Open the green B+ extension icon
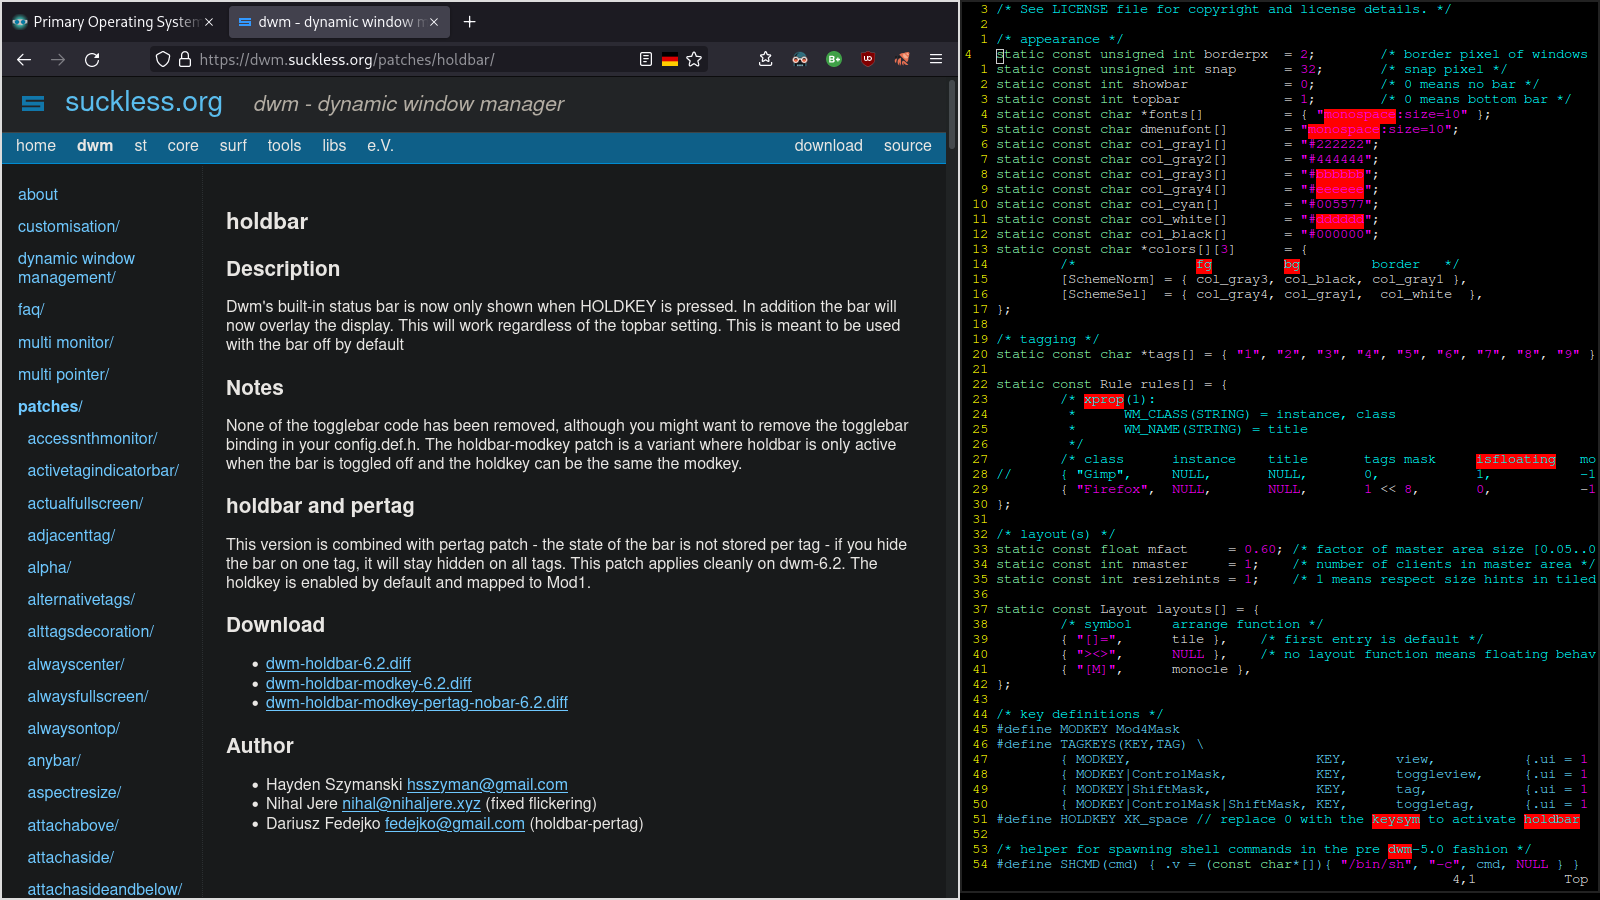1600x900 pixels. click(834, 60)
